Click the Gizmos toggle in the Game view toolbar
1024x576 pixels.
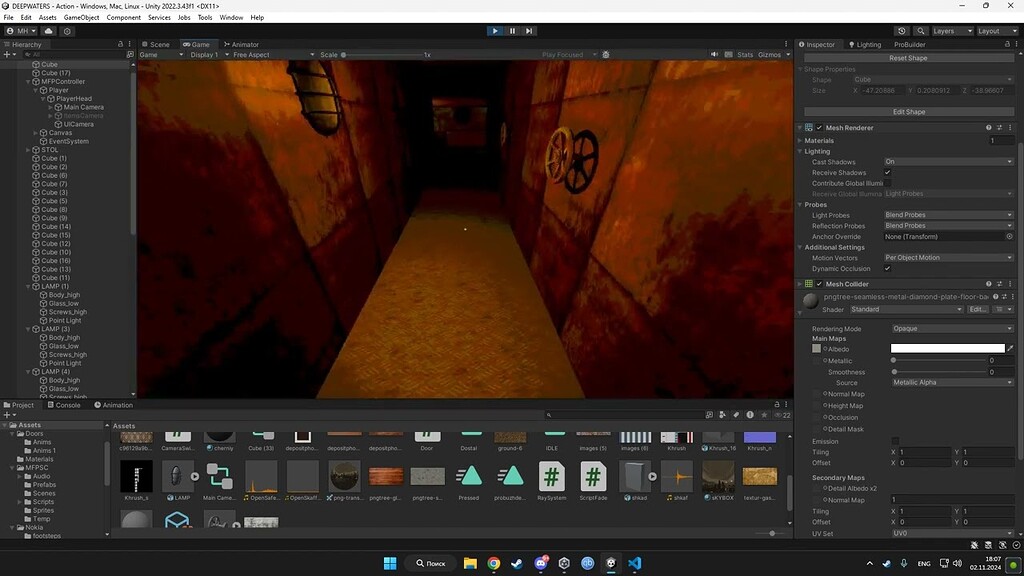769,54
